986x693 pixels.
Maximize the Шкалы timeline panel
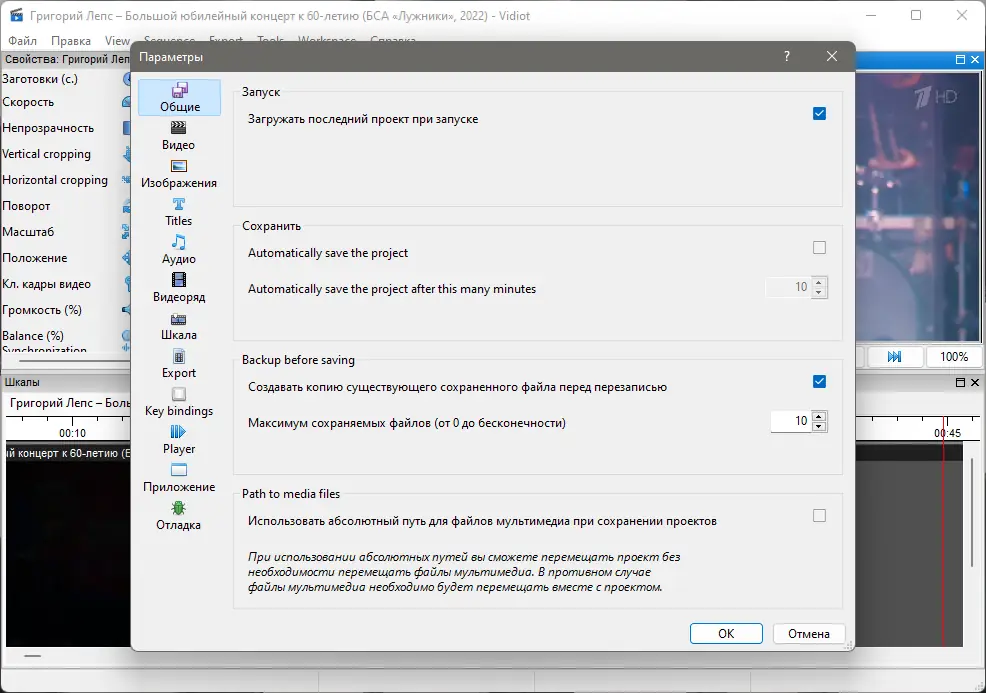[x=960, y=382]
